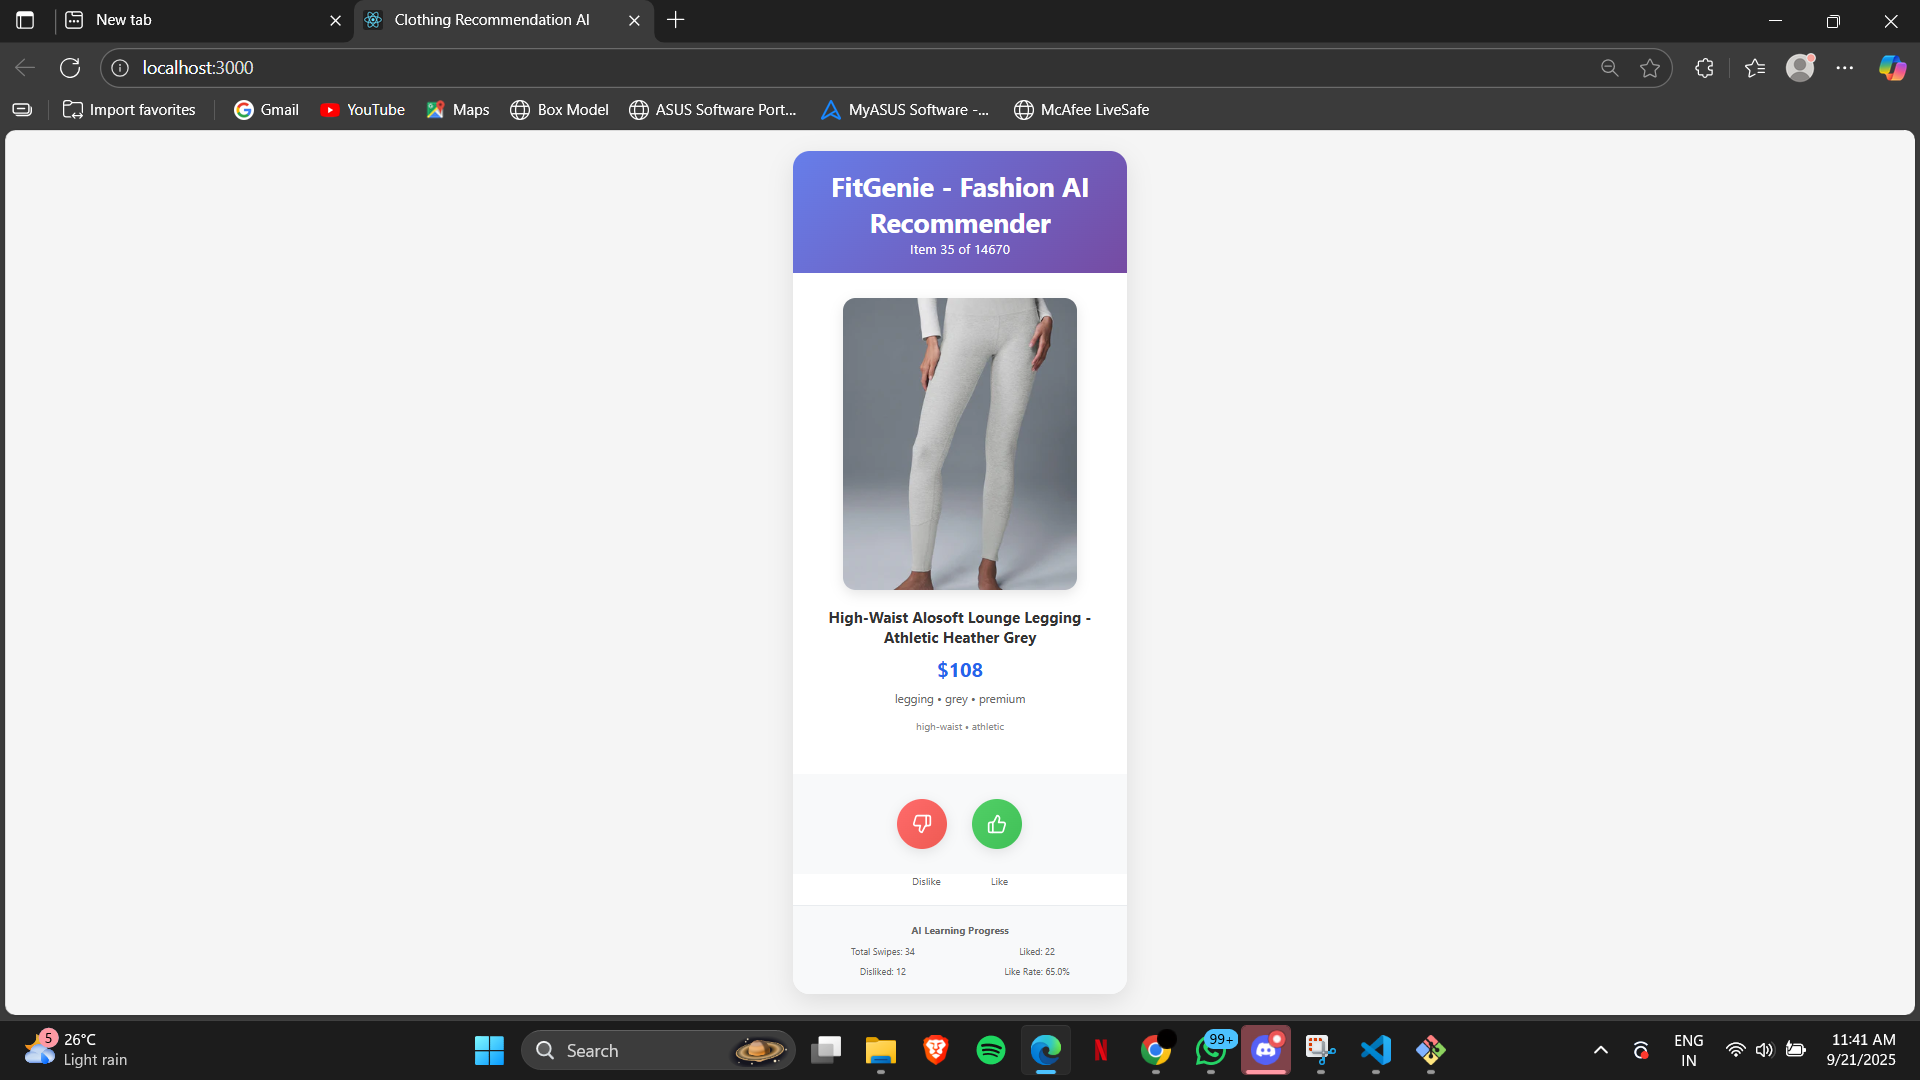Open the Favorites hub icon
Image resolution: width=1920 pixels, height=1080 pixels.
pyautogui.click(x=1754, y=68)
